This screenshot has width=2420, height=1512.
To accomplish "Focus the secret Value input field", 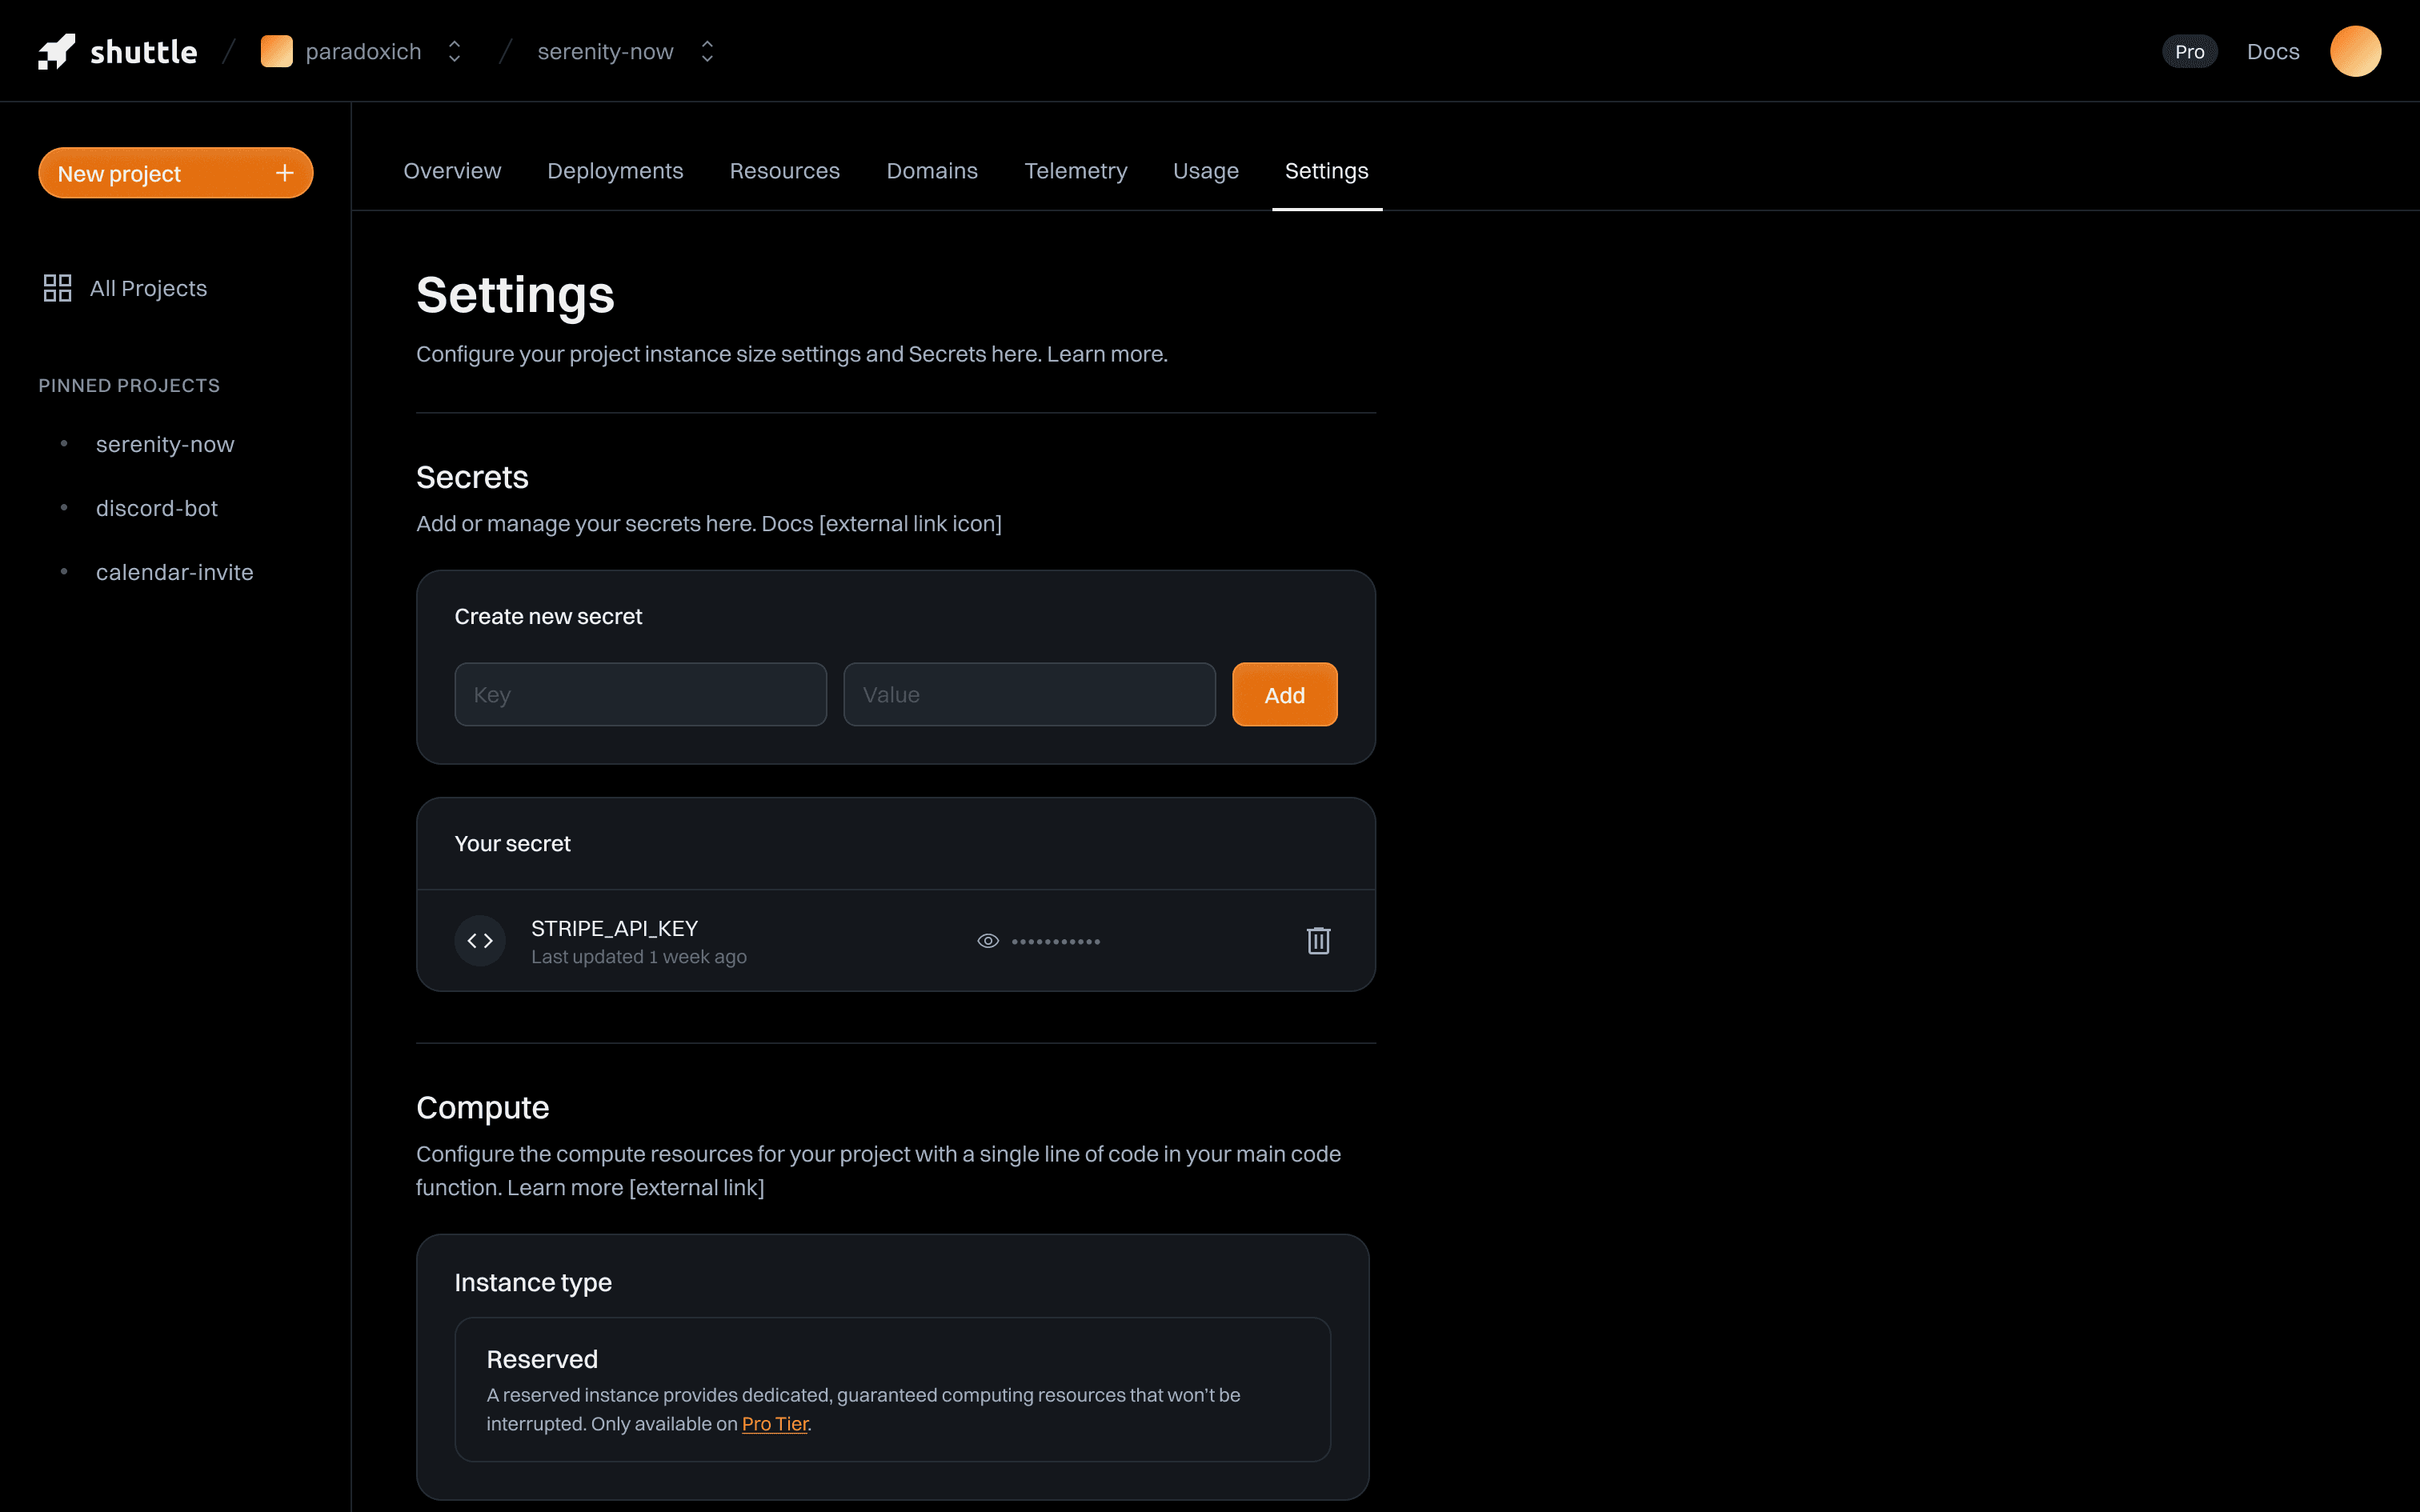I will coord(1029,694).
